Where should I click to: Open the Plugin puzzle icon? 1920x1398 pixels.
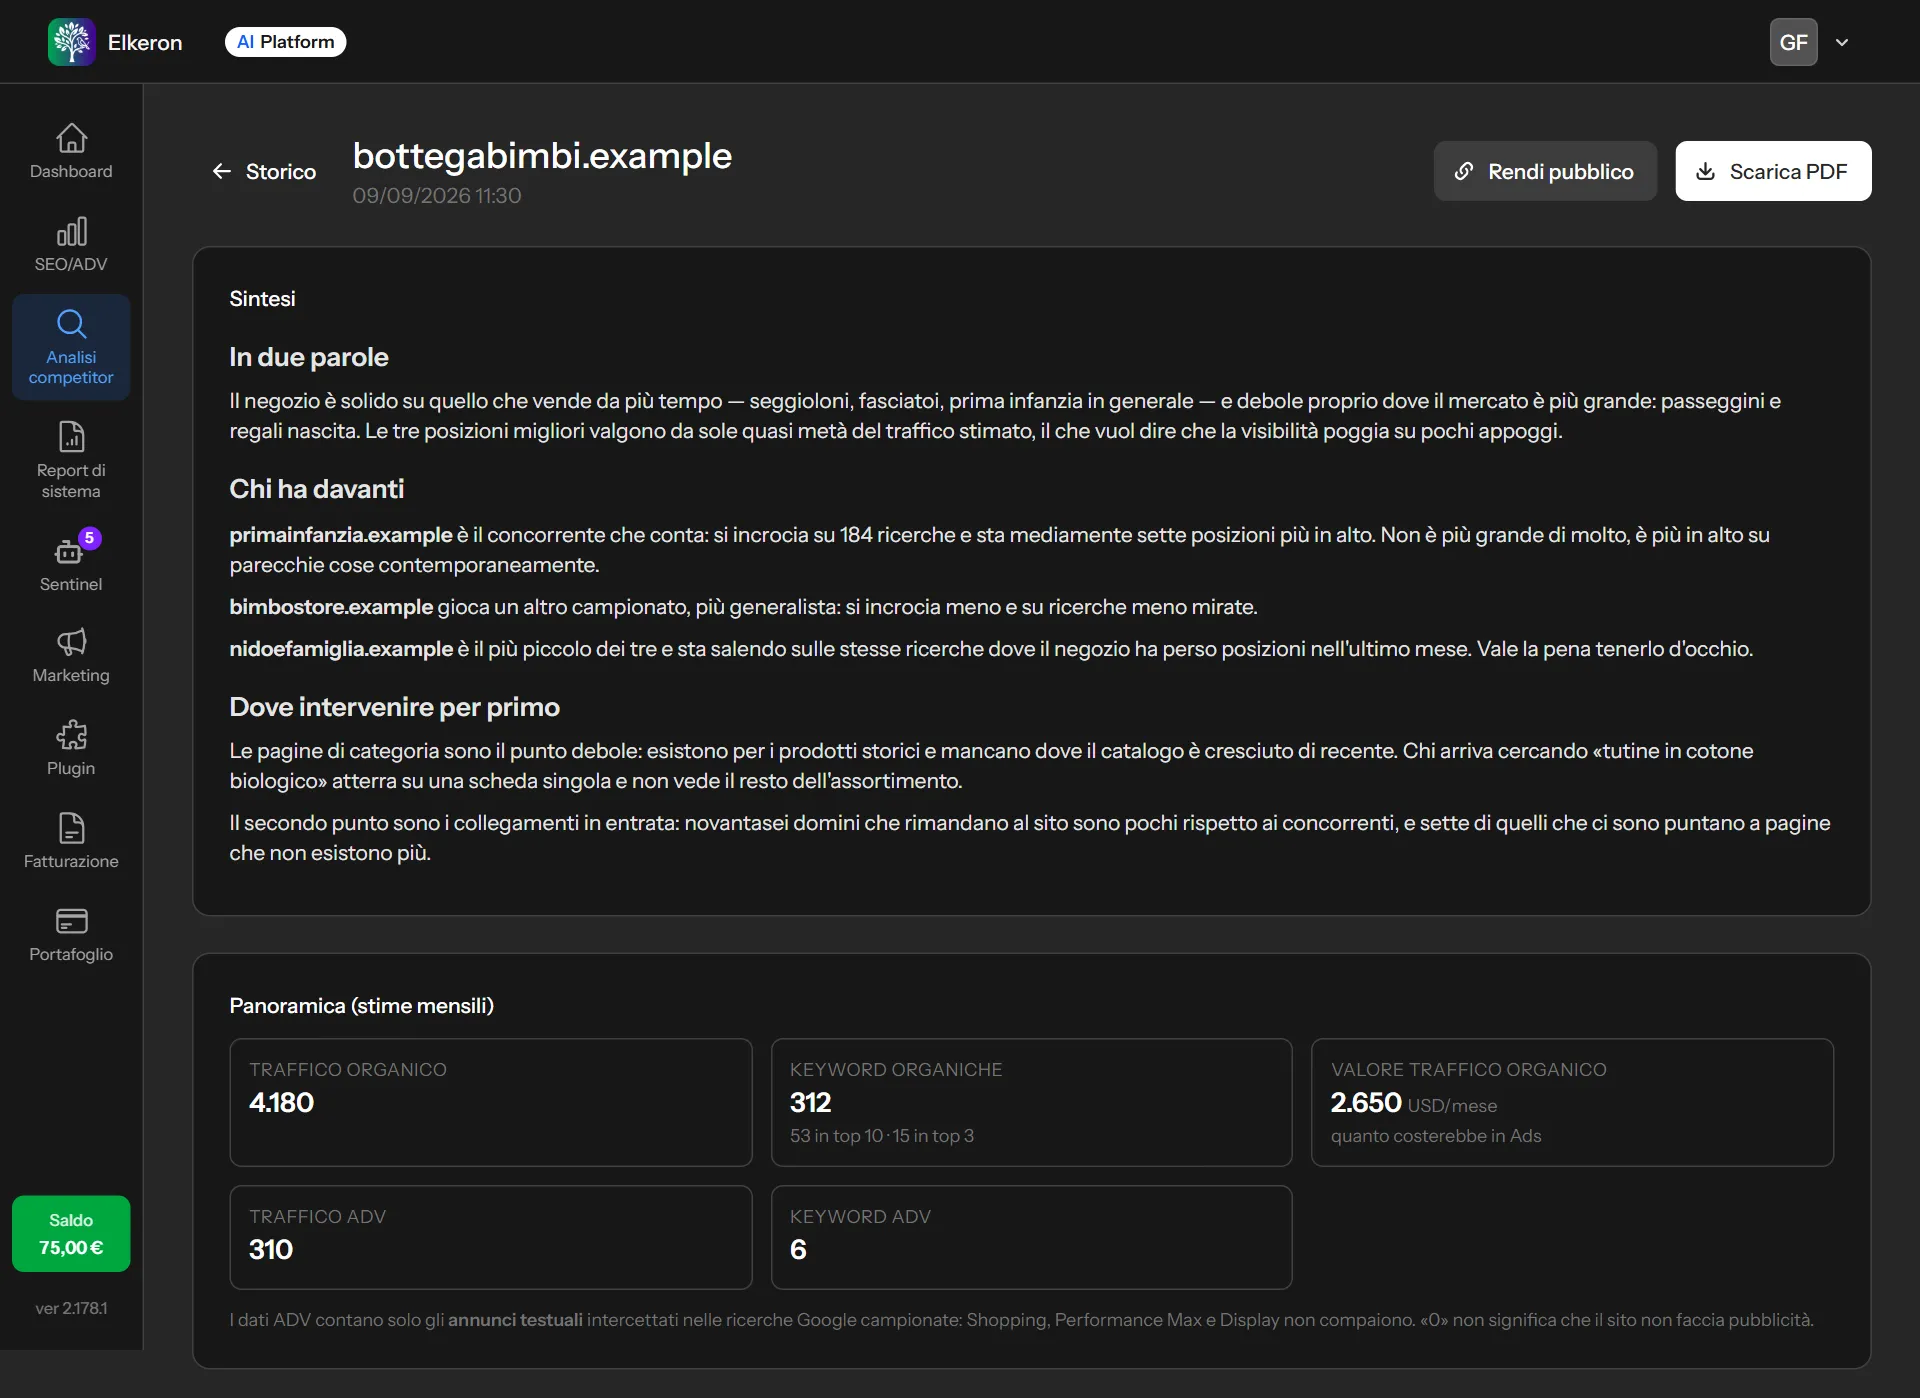click(71, 735)
